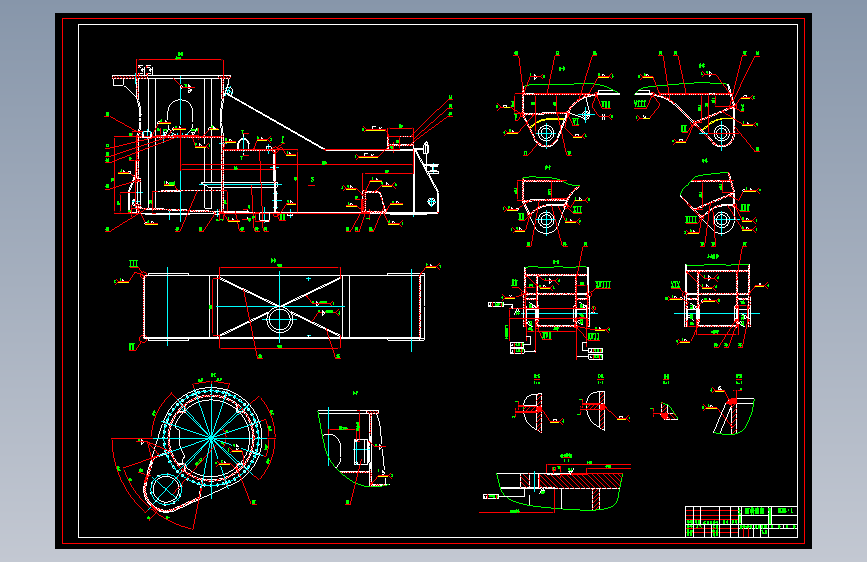Select the small triangular weld detail
867x562 pixels.
[x=667, y=412]
